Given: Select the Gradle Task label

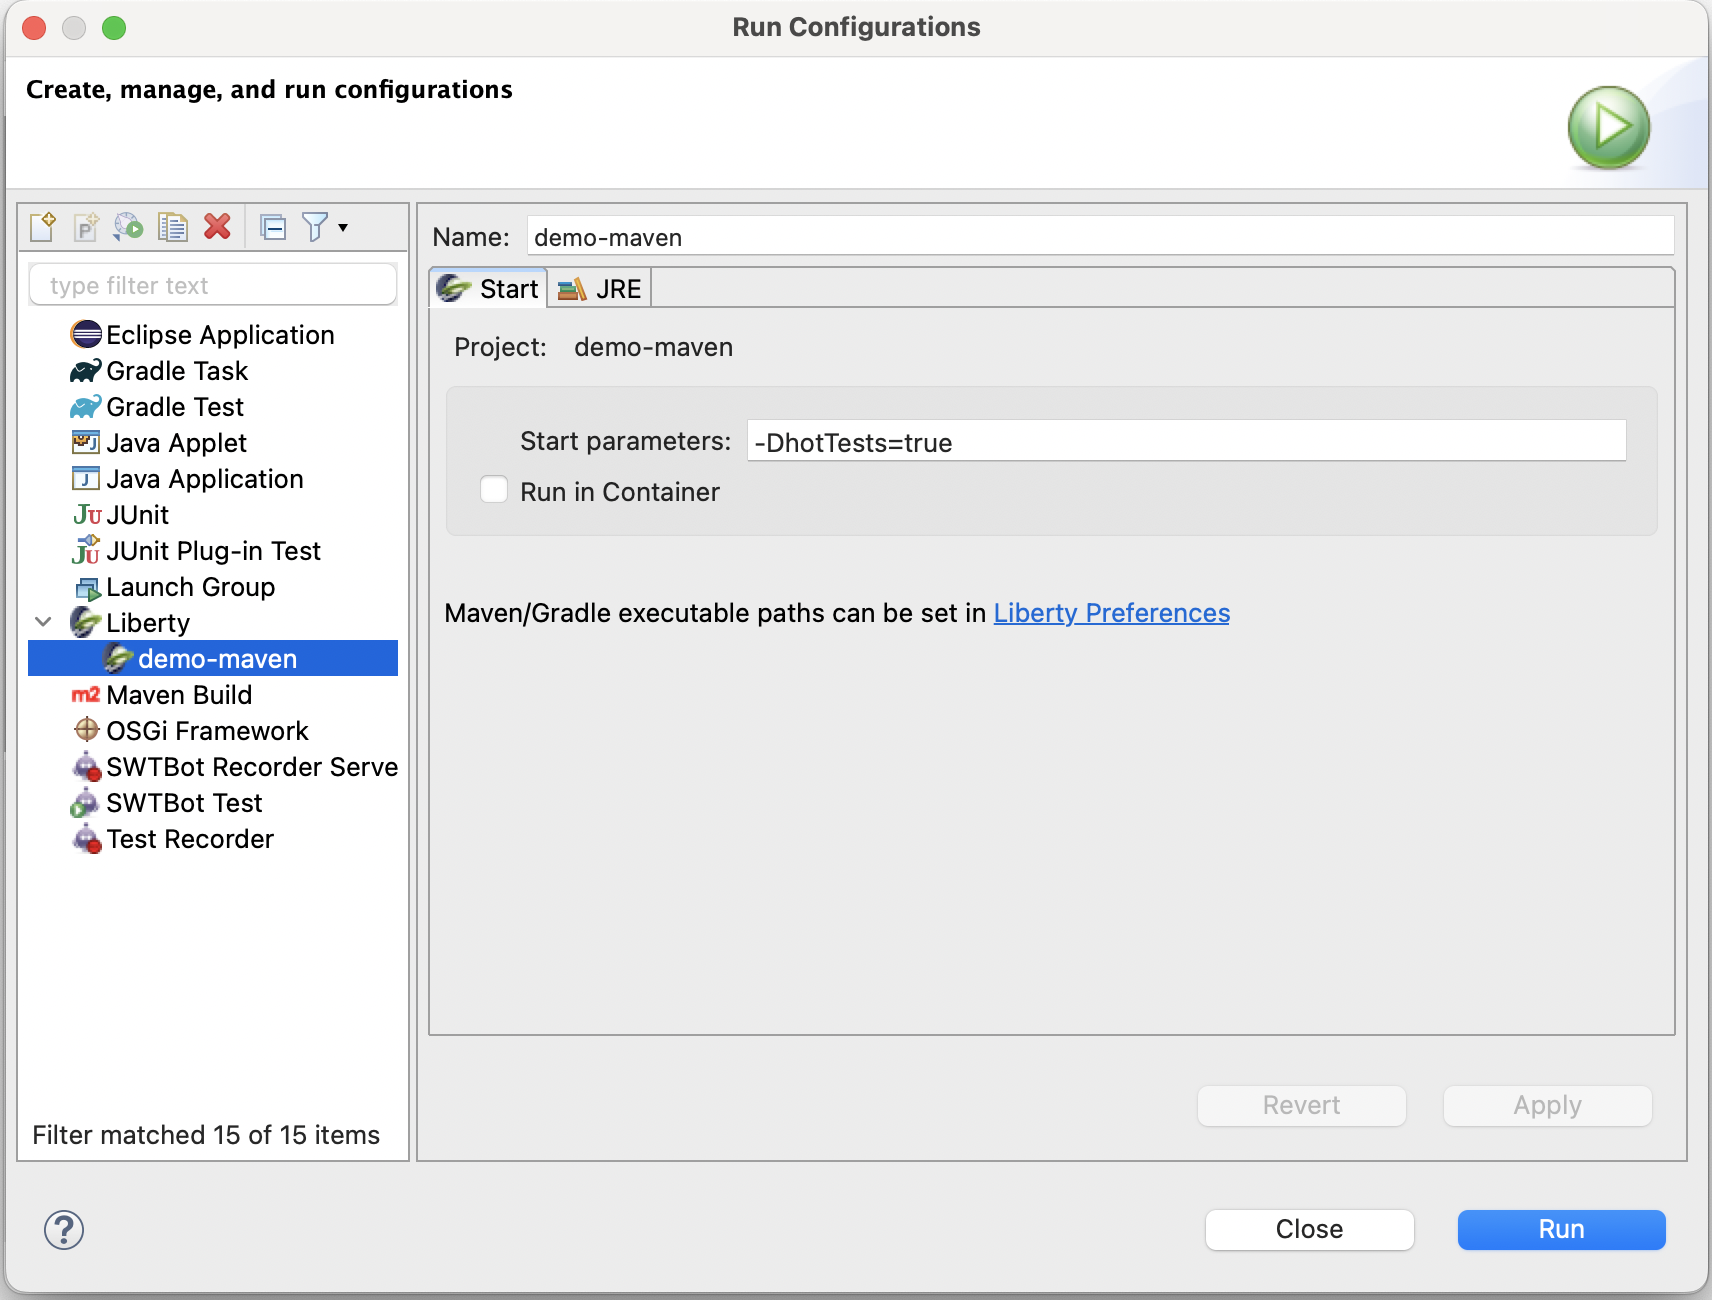Looking at the screenshot, I should coord(177,371).
